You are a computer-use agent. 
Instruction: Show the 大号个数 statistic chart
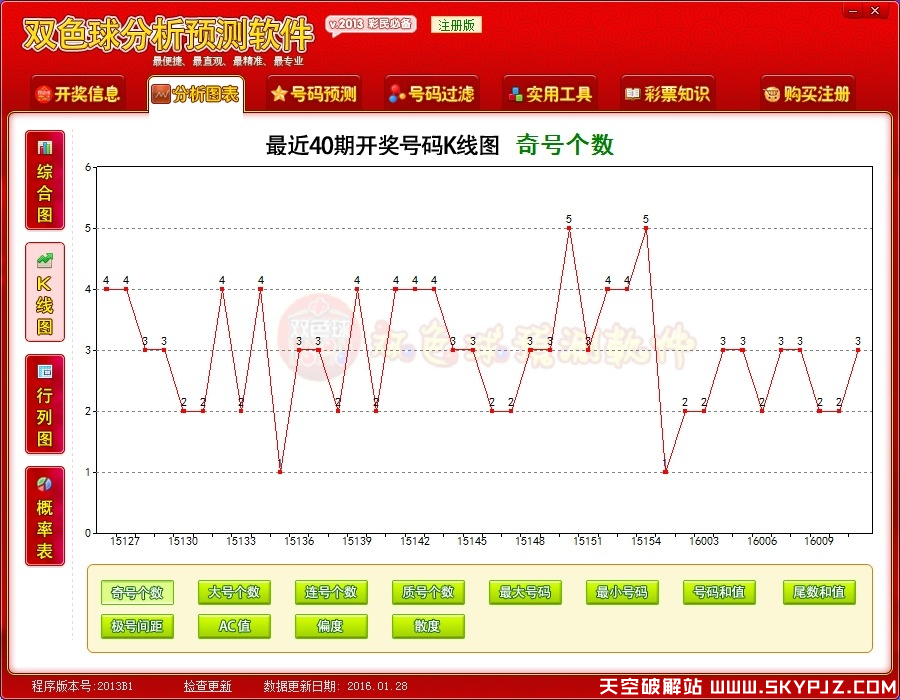[x=234, y=592]
